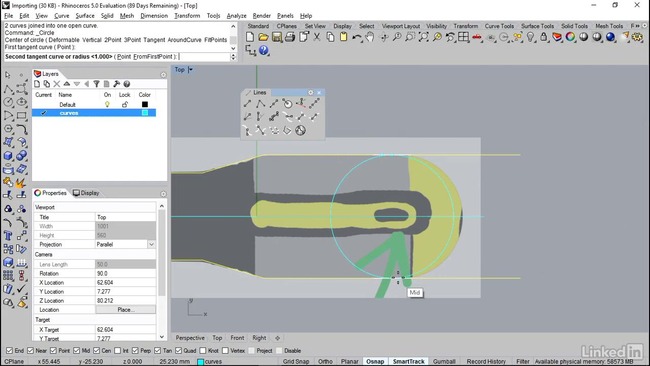Enable the Knot osnap checkbox
Screen dimensions: 650x366
coord(203,351)
